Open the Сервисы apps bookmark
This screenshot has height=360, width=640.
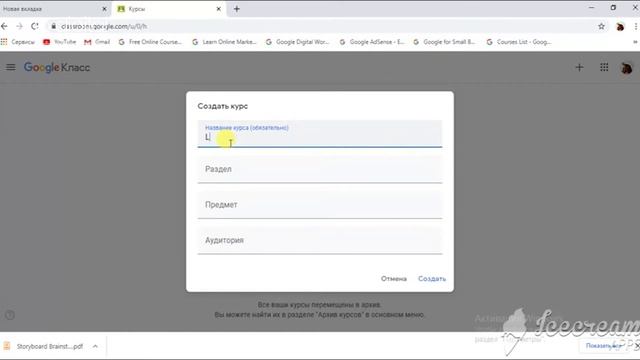(x=18, y=42)
